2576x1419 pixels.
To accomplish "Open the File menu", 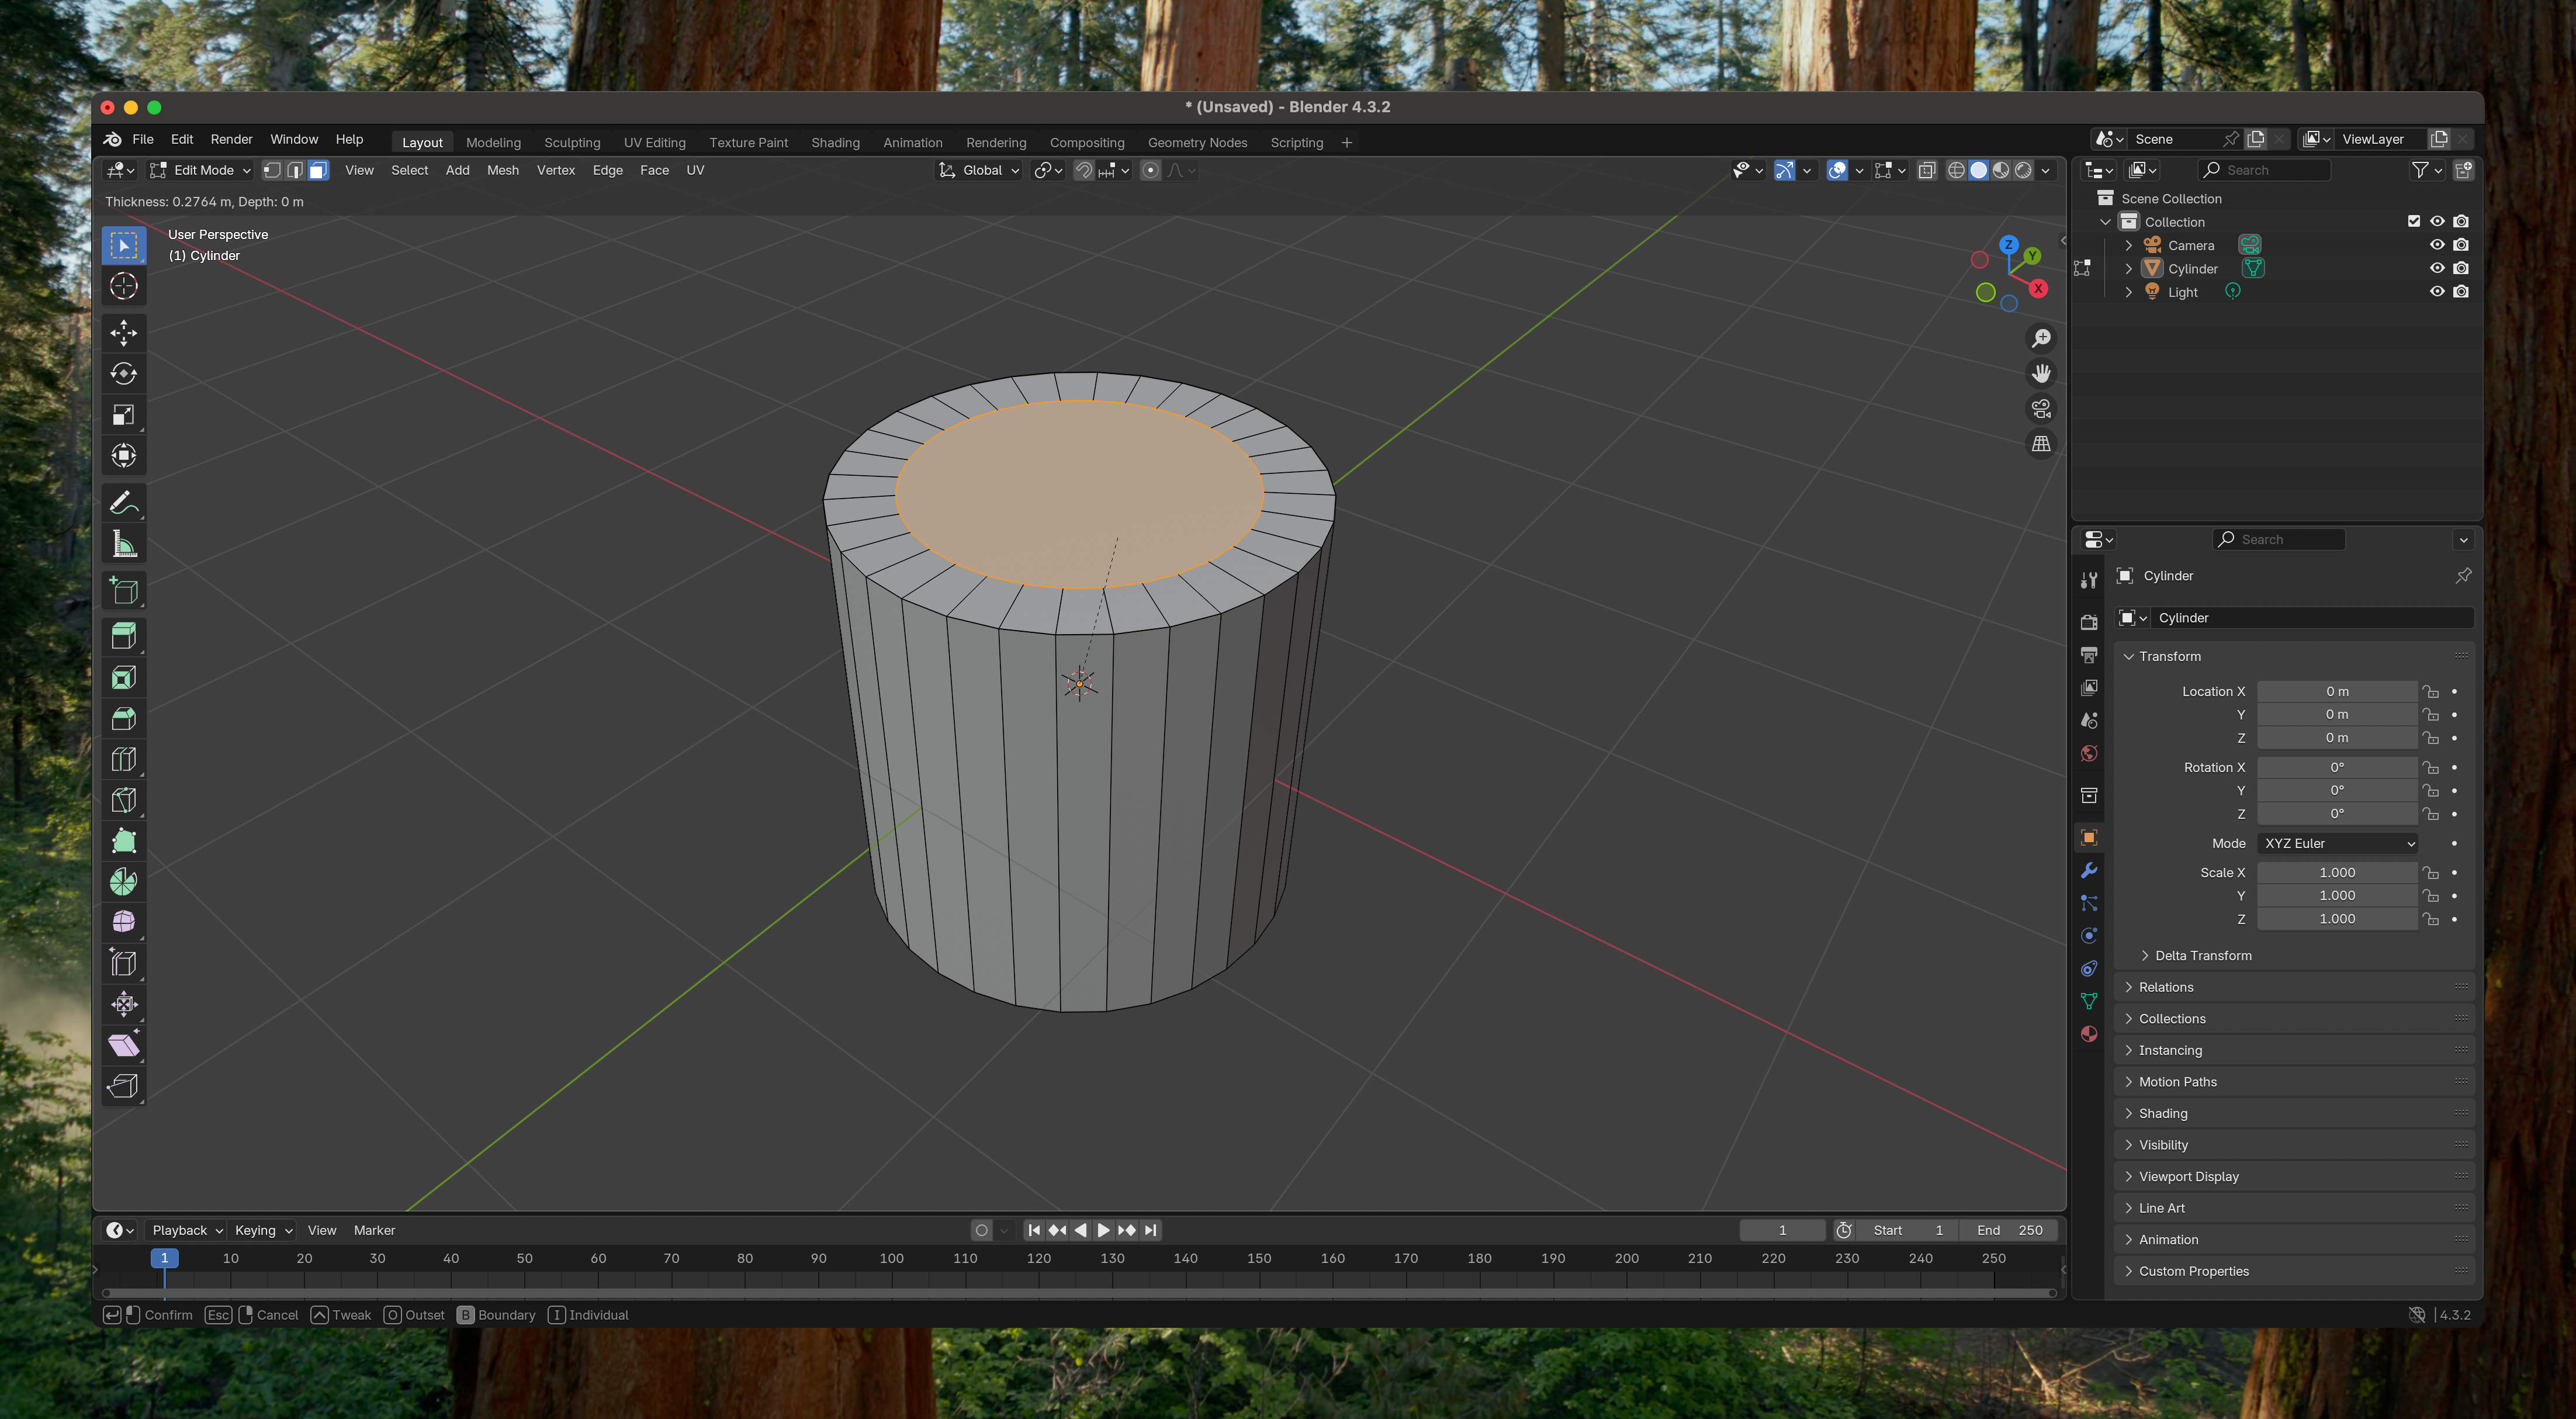I will pos(143,139).
